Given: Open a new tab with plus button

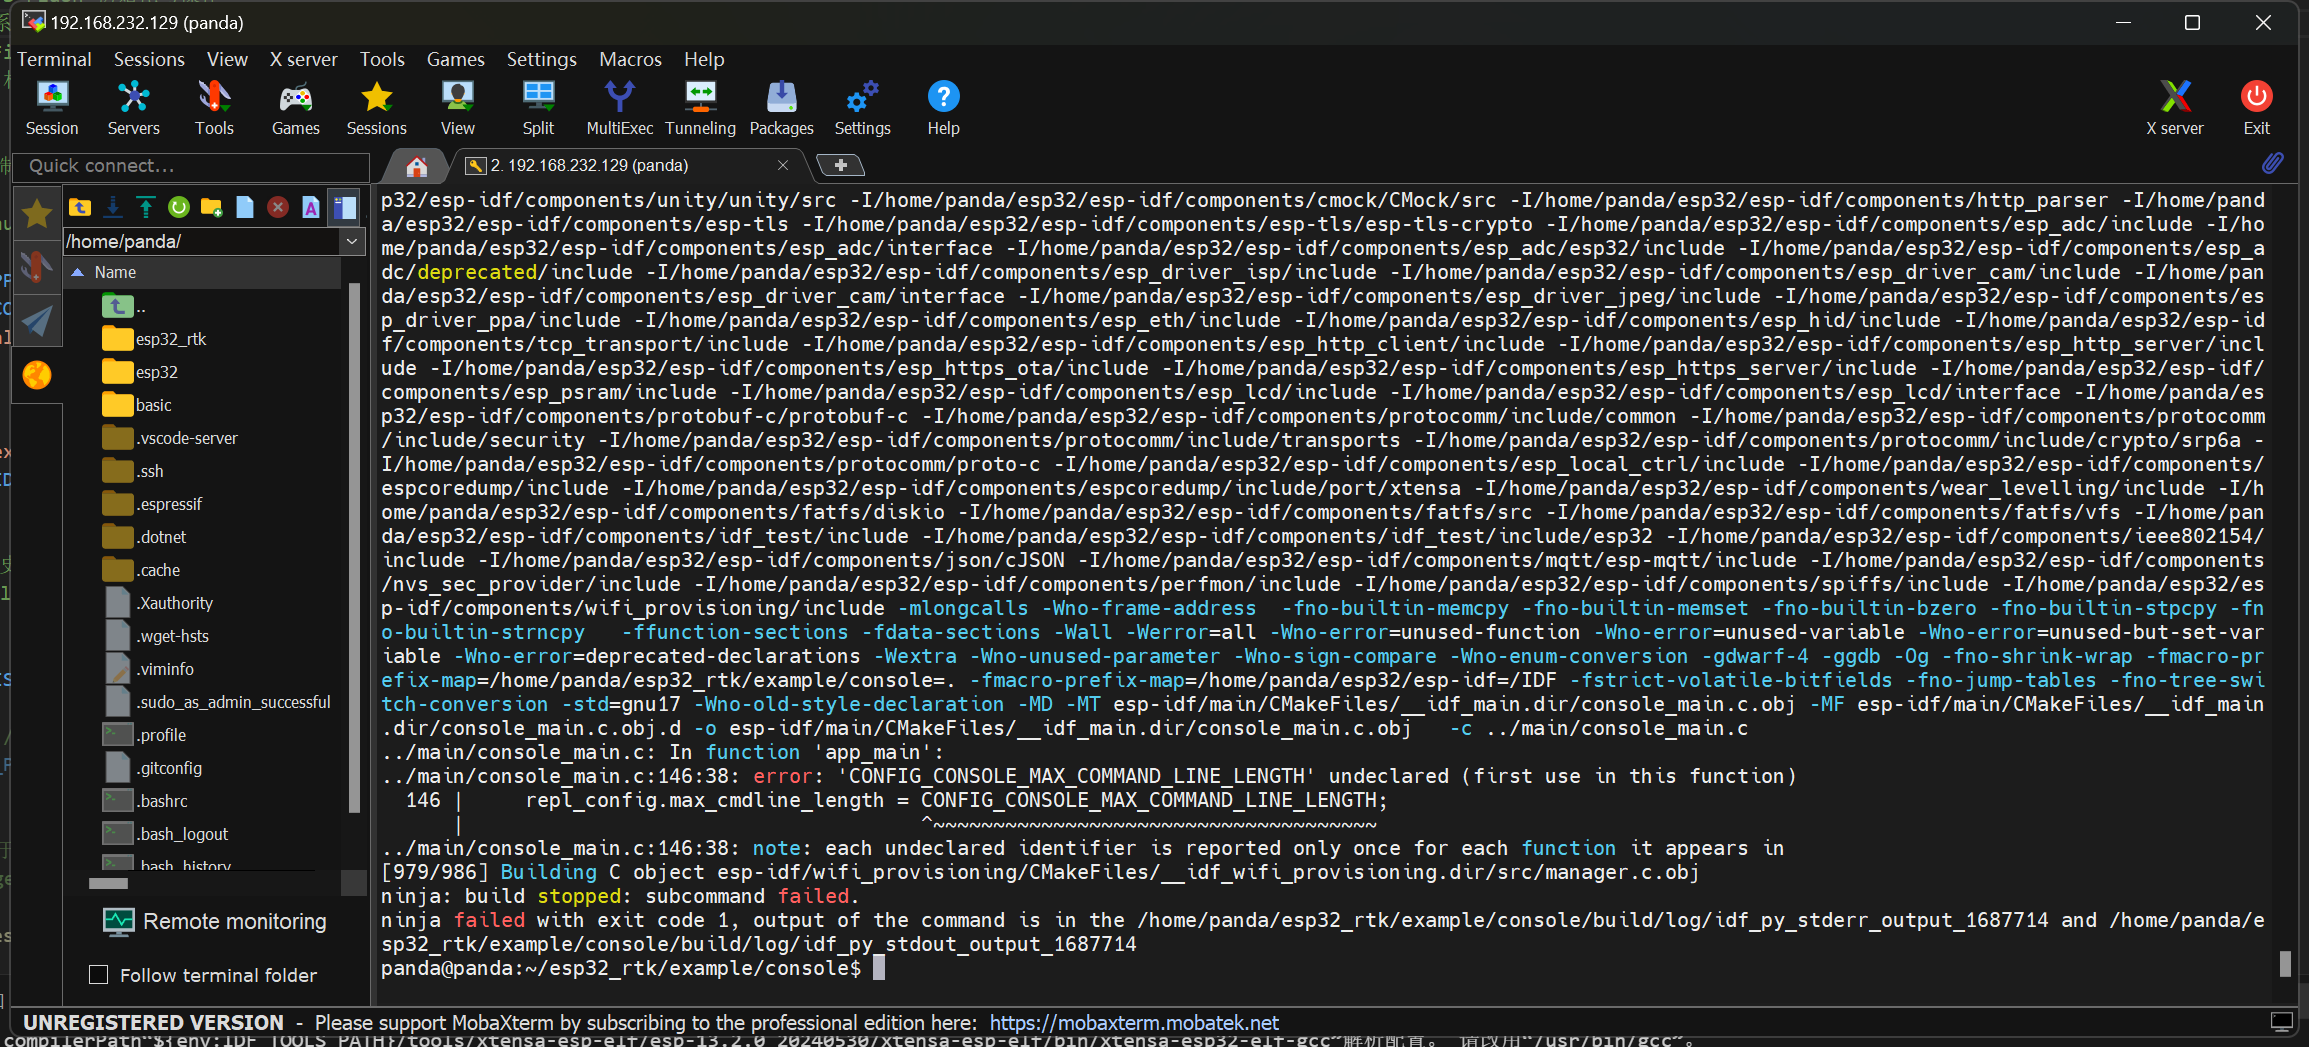Looking at the screenshot, I should 840,165.
